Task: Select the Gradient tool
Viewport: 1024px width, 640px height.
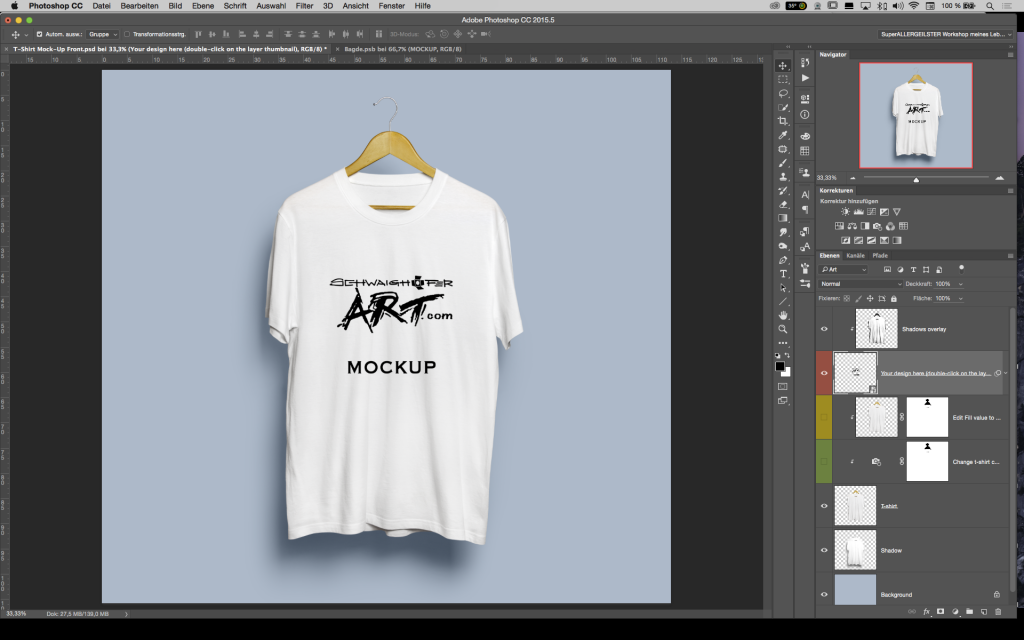Action: pos(783,218)
